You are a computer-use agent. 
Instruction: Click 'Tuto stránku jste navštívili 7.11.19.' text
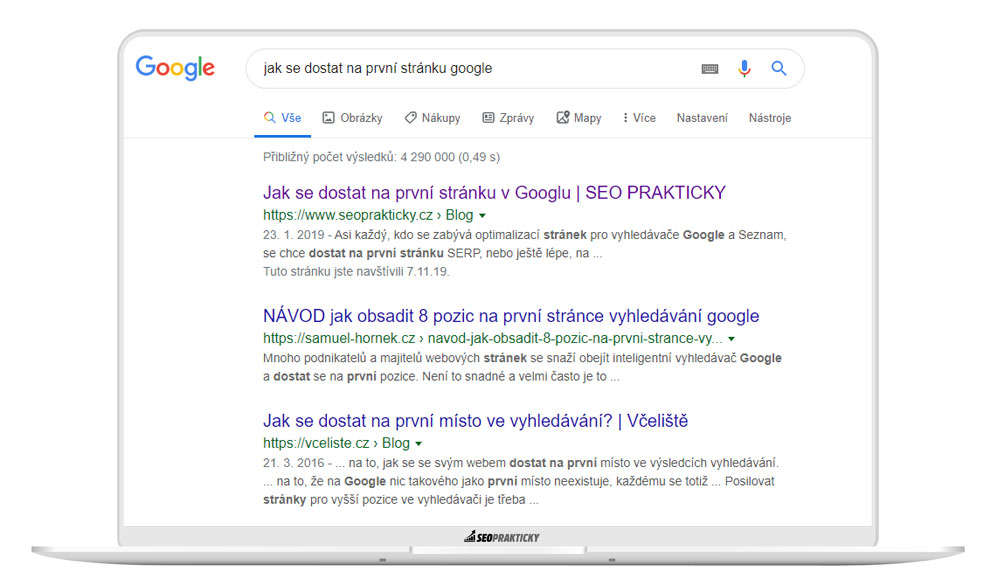[356, 272]
